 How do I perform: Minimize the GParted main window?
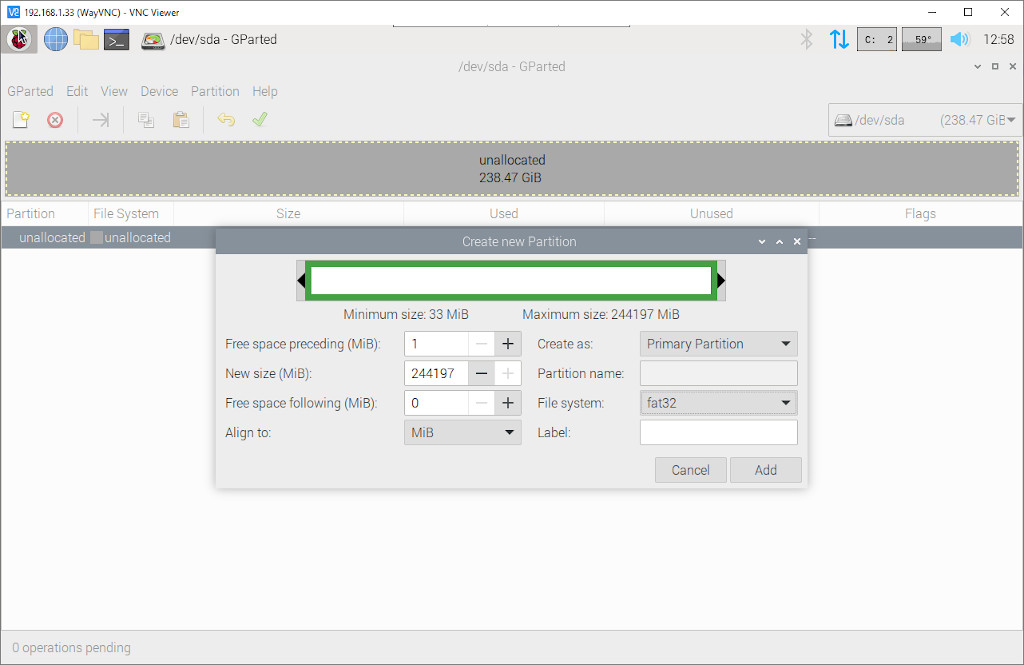pyautogui.click(x=977, y=67)
